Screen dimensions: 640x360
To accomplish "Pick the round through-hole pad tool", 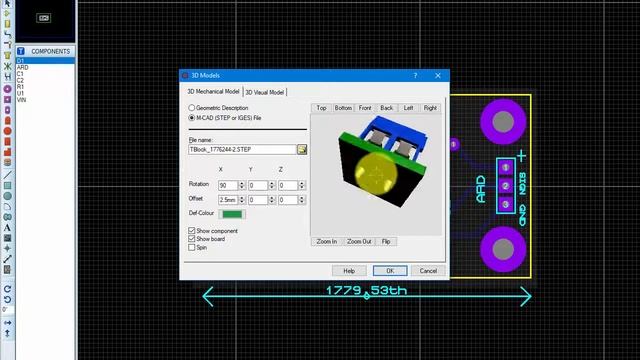I will pos(7,89).
